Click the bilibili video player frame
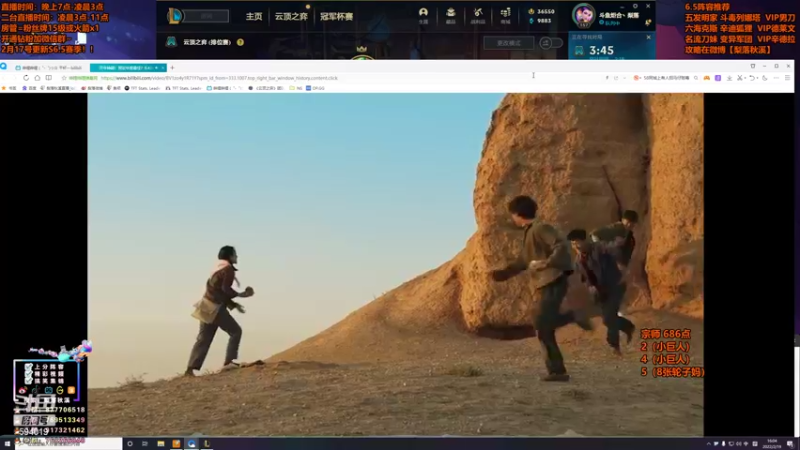 [395, 264]
